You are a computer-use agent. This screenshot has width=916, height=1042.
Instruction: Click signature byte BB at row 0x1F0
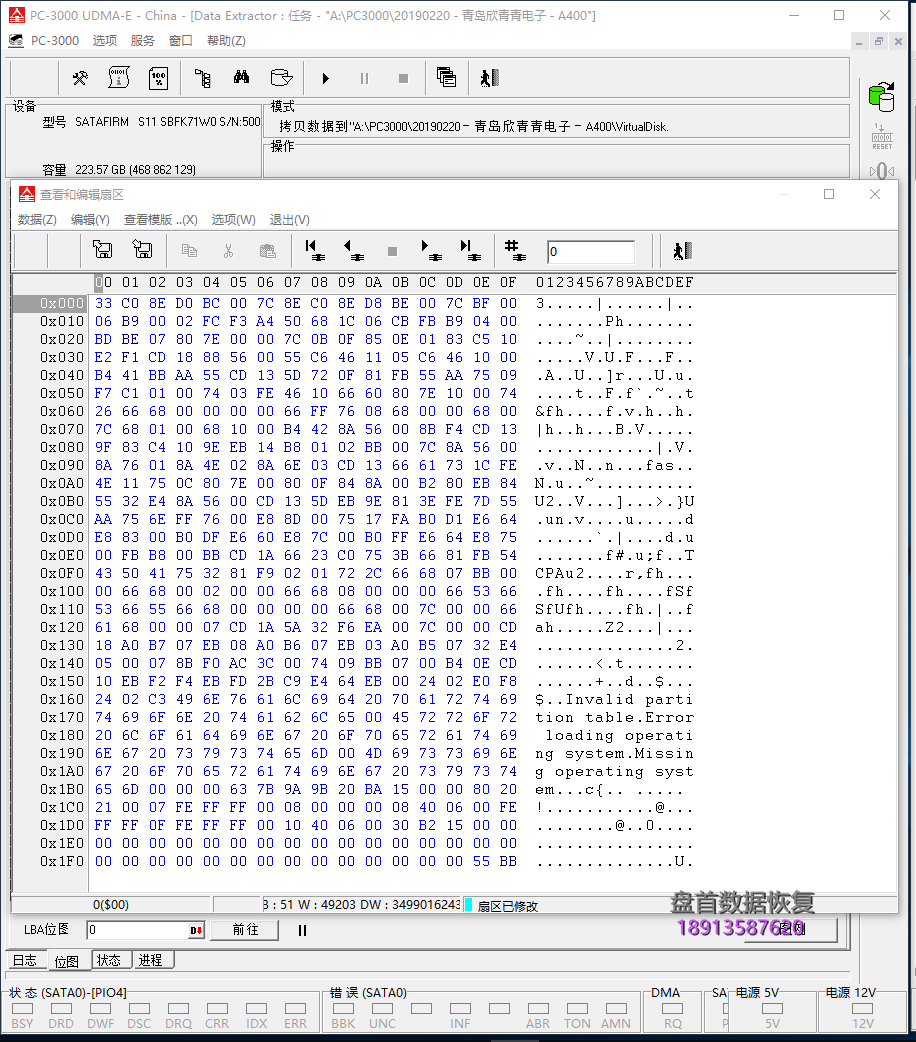509,861
